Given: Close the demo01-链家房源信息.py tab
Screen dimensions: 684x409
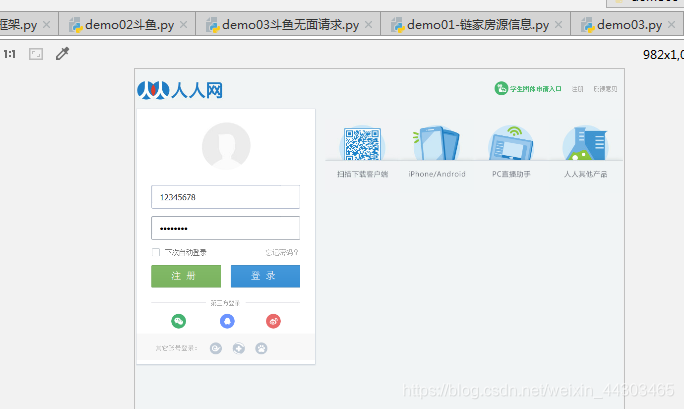Looking at the screenshot, I should point(558,25).
